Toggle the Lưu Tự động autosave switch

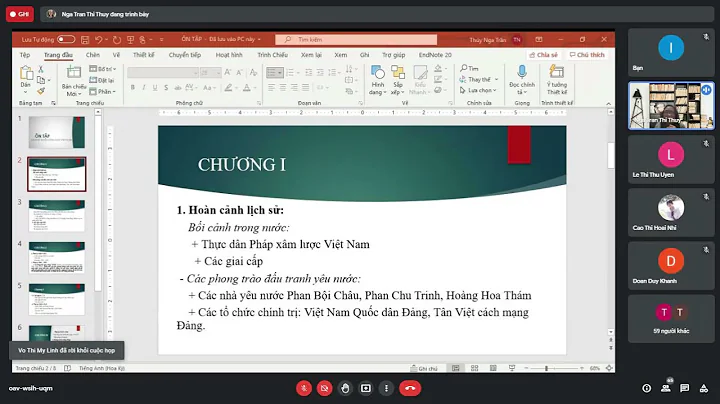pos(66,39)
